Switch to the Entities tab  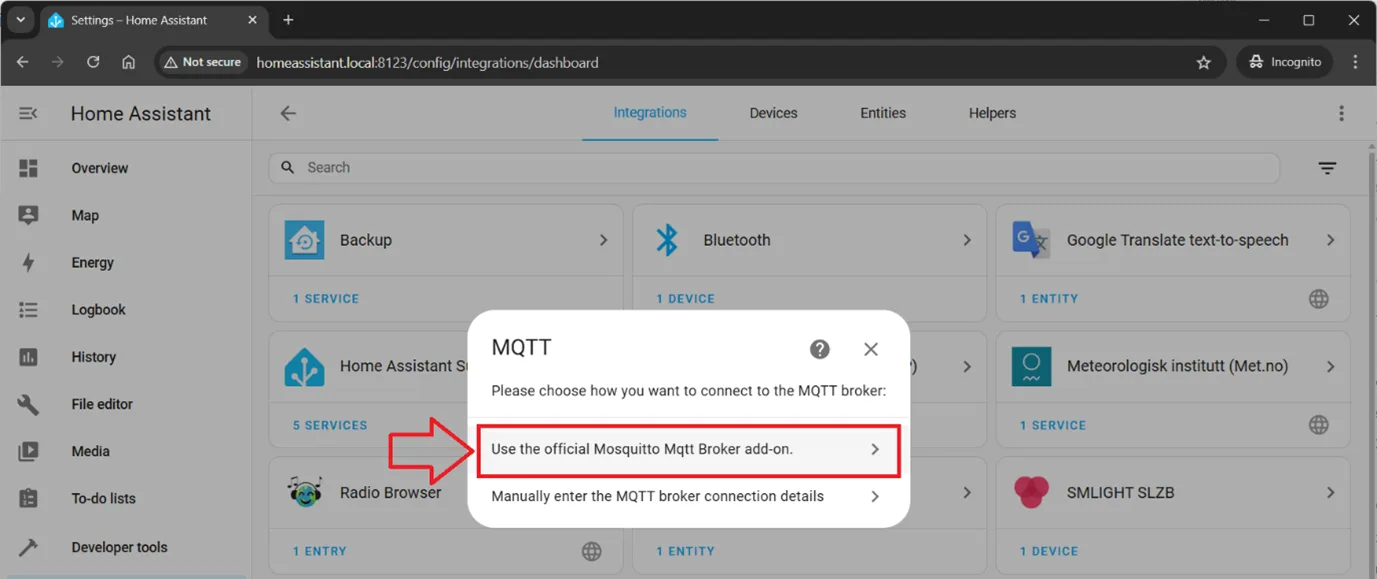click(x=882, y=113)
